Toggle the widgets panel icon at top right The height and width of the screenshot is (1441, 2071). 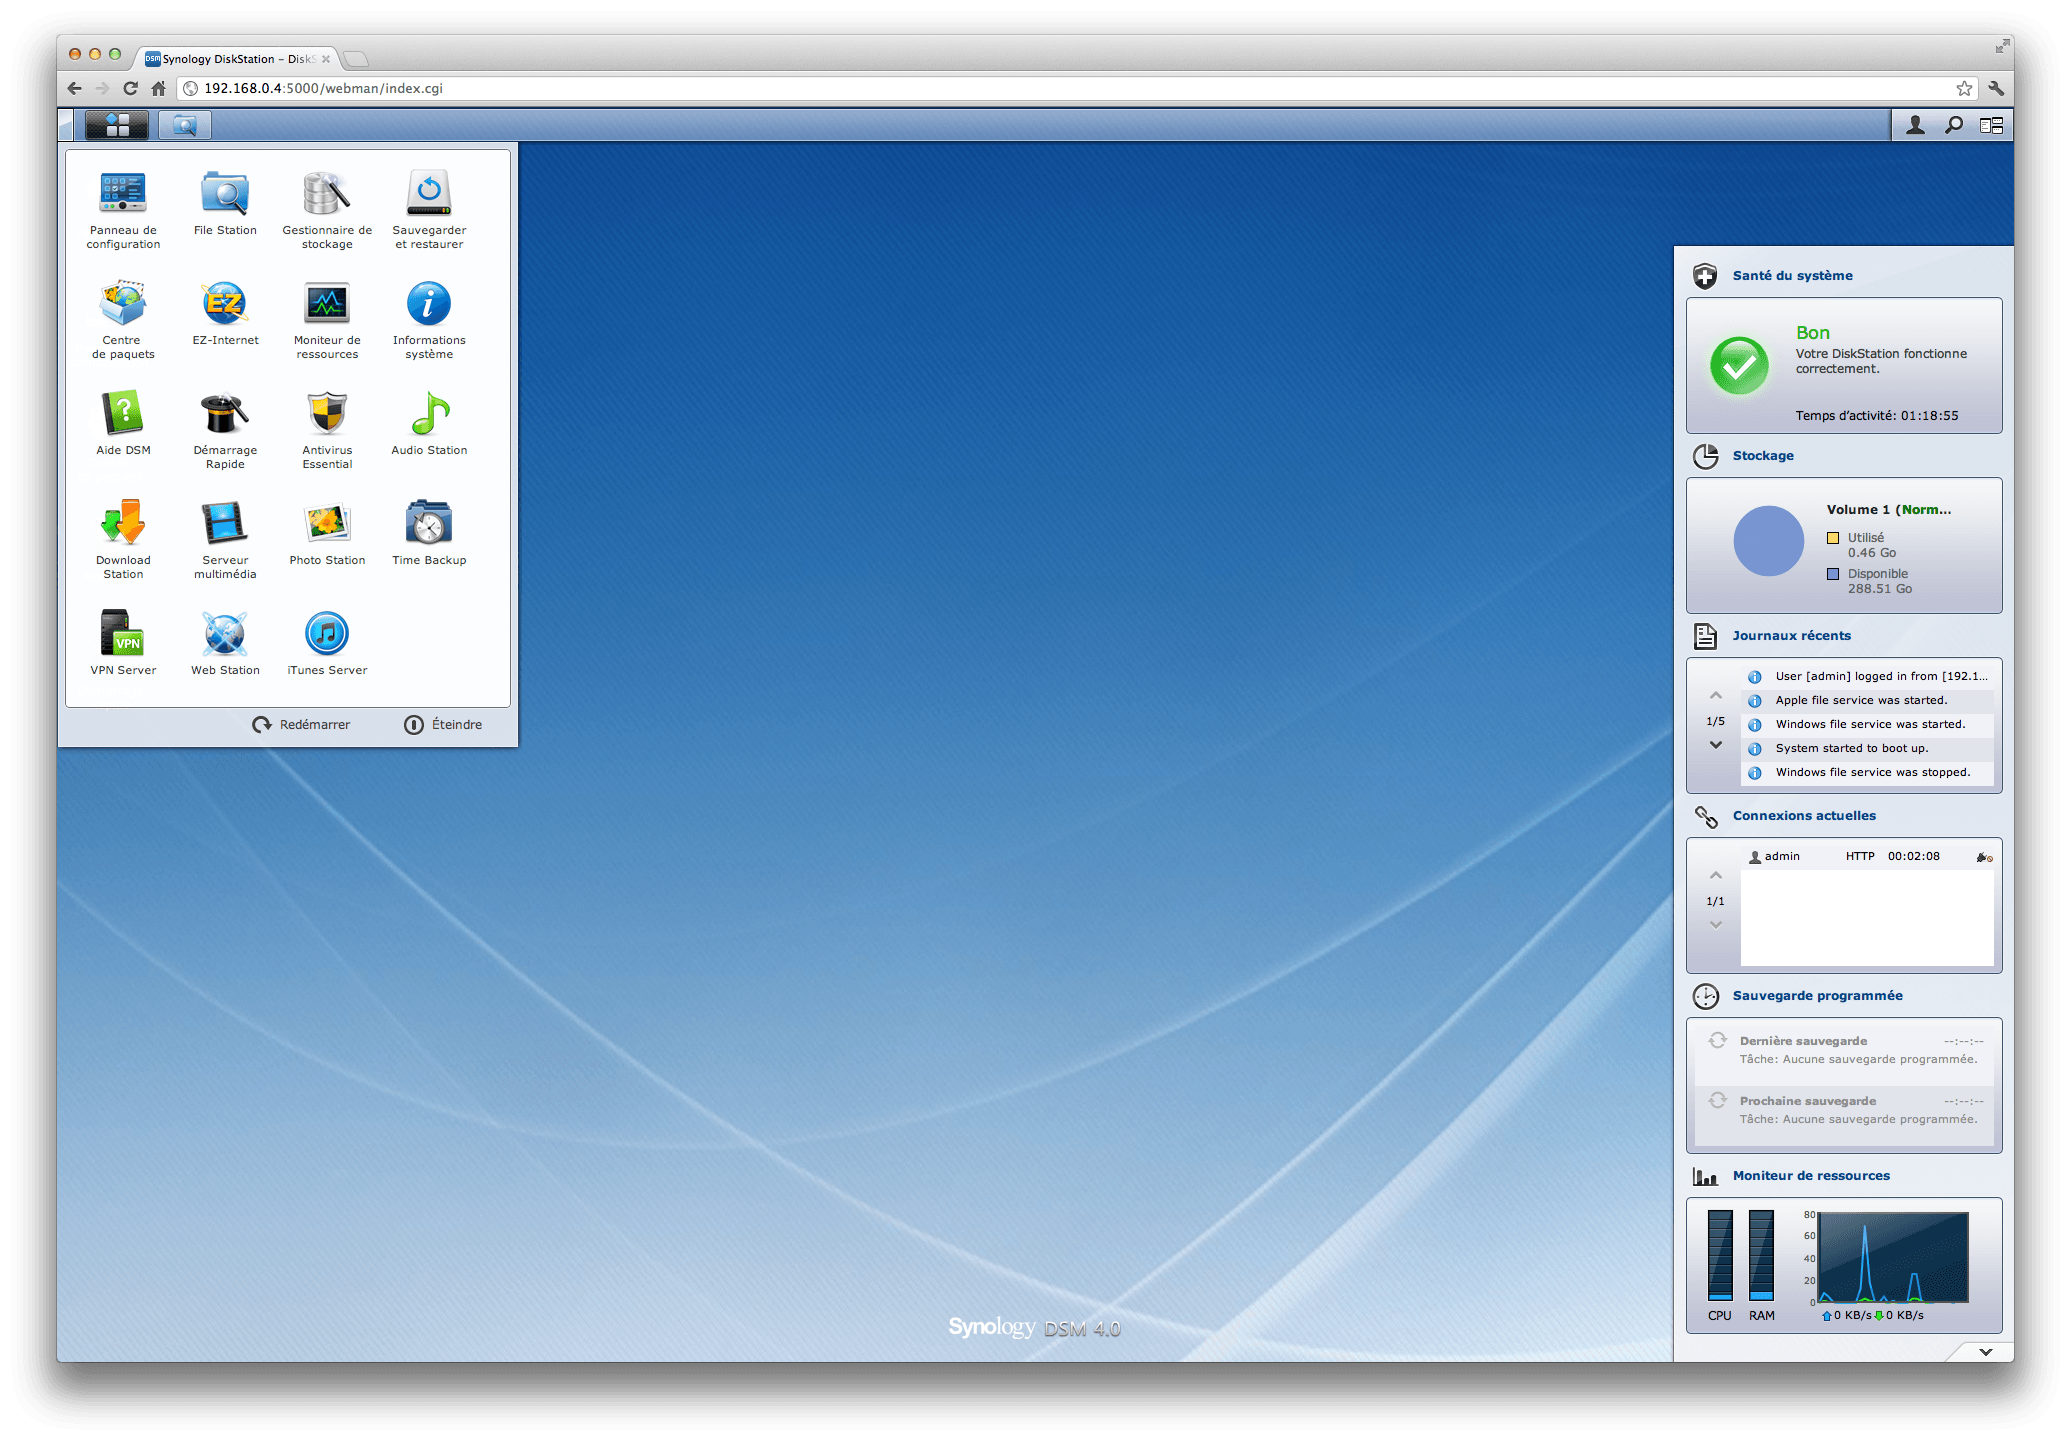1991,125
